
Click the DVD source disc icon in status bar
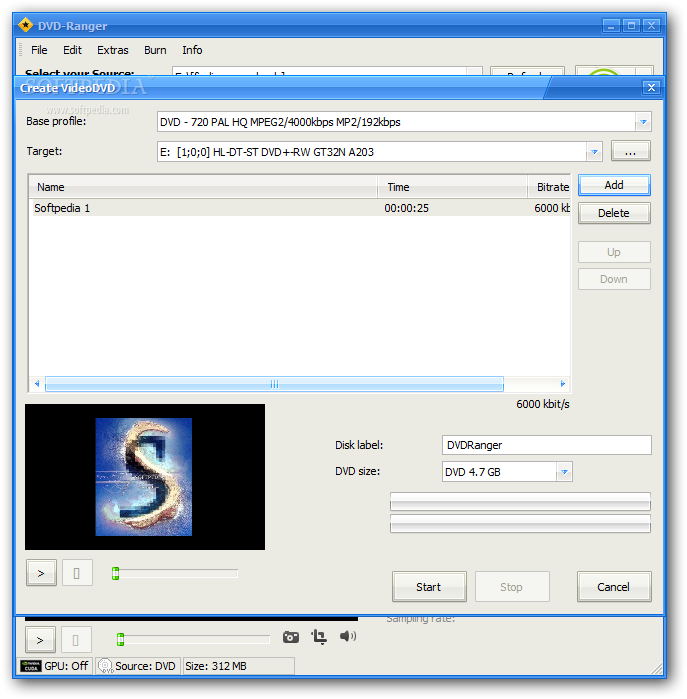point(105,666)
